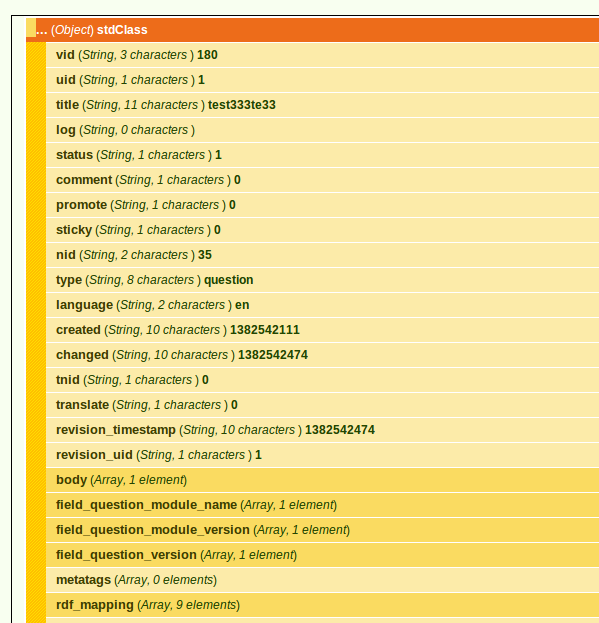Click the metatags array row
599x623 pixels.
(323, 580)
